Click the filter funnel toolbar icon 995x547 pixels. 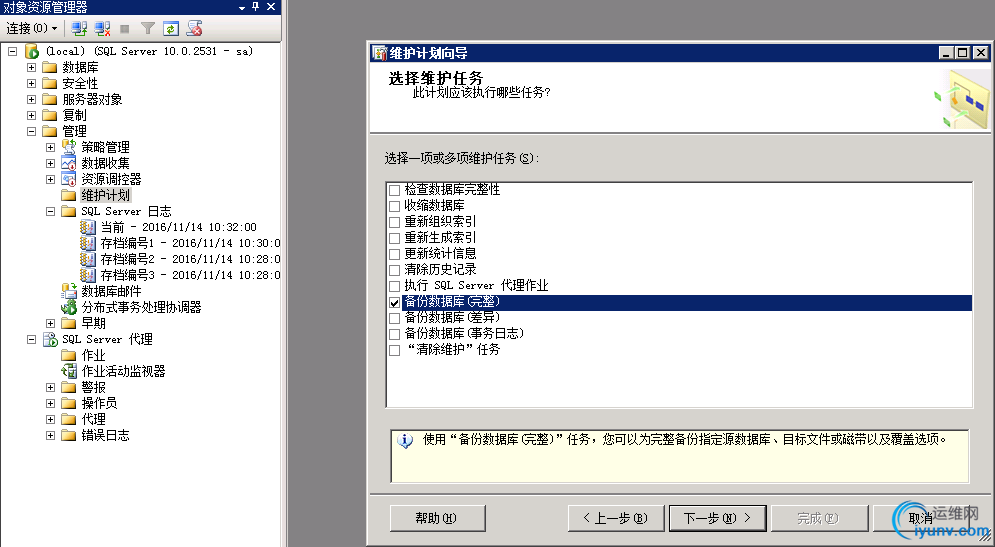pos(148,28)
